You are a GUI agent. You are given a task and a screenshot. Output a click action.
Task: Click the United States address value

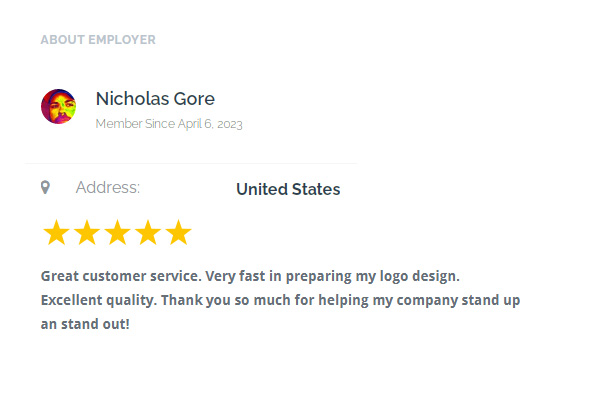pyautogui.click(x=288, y=189)
